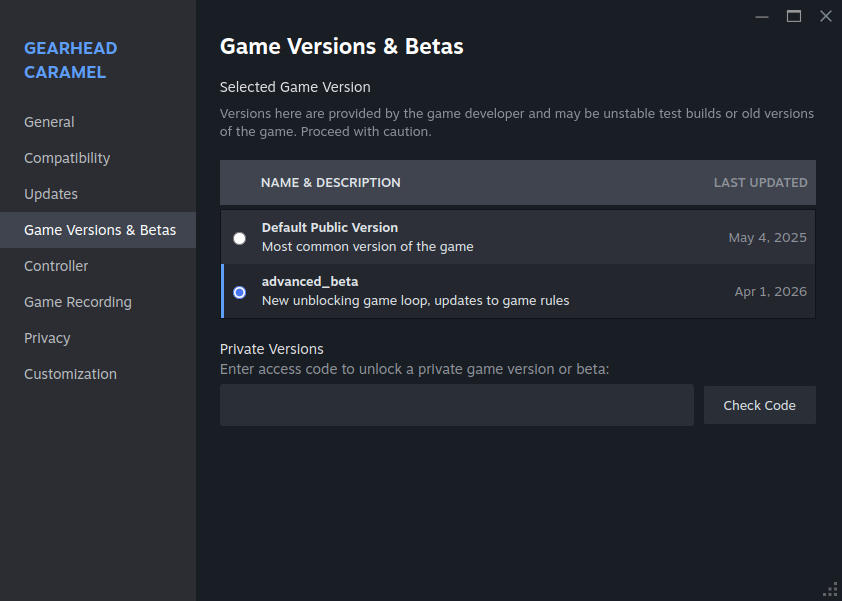Close the game properties window
Viewport: 842px width, 601px height.
click(x=825, y=16)
